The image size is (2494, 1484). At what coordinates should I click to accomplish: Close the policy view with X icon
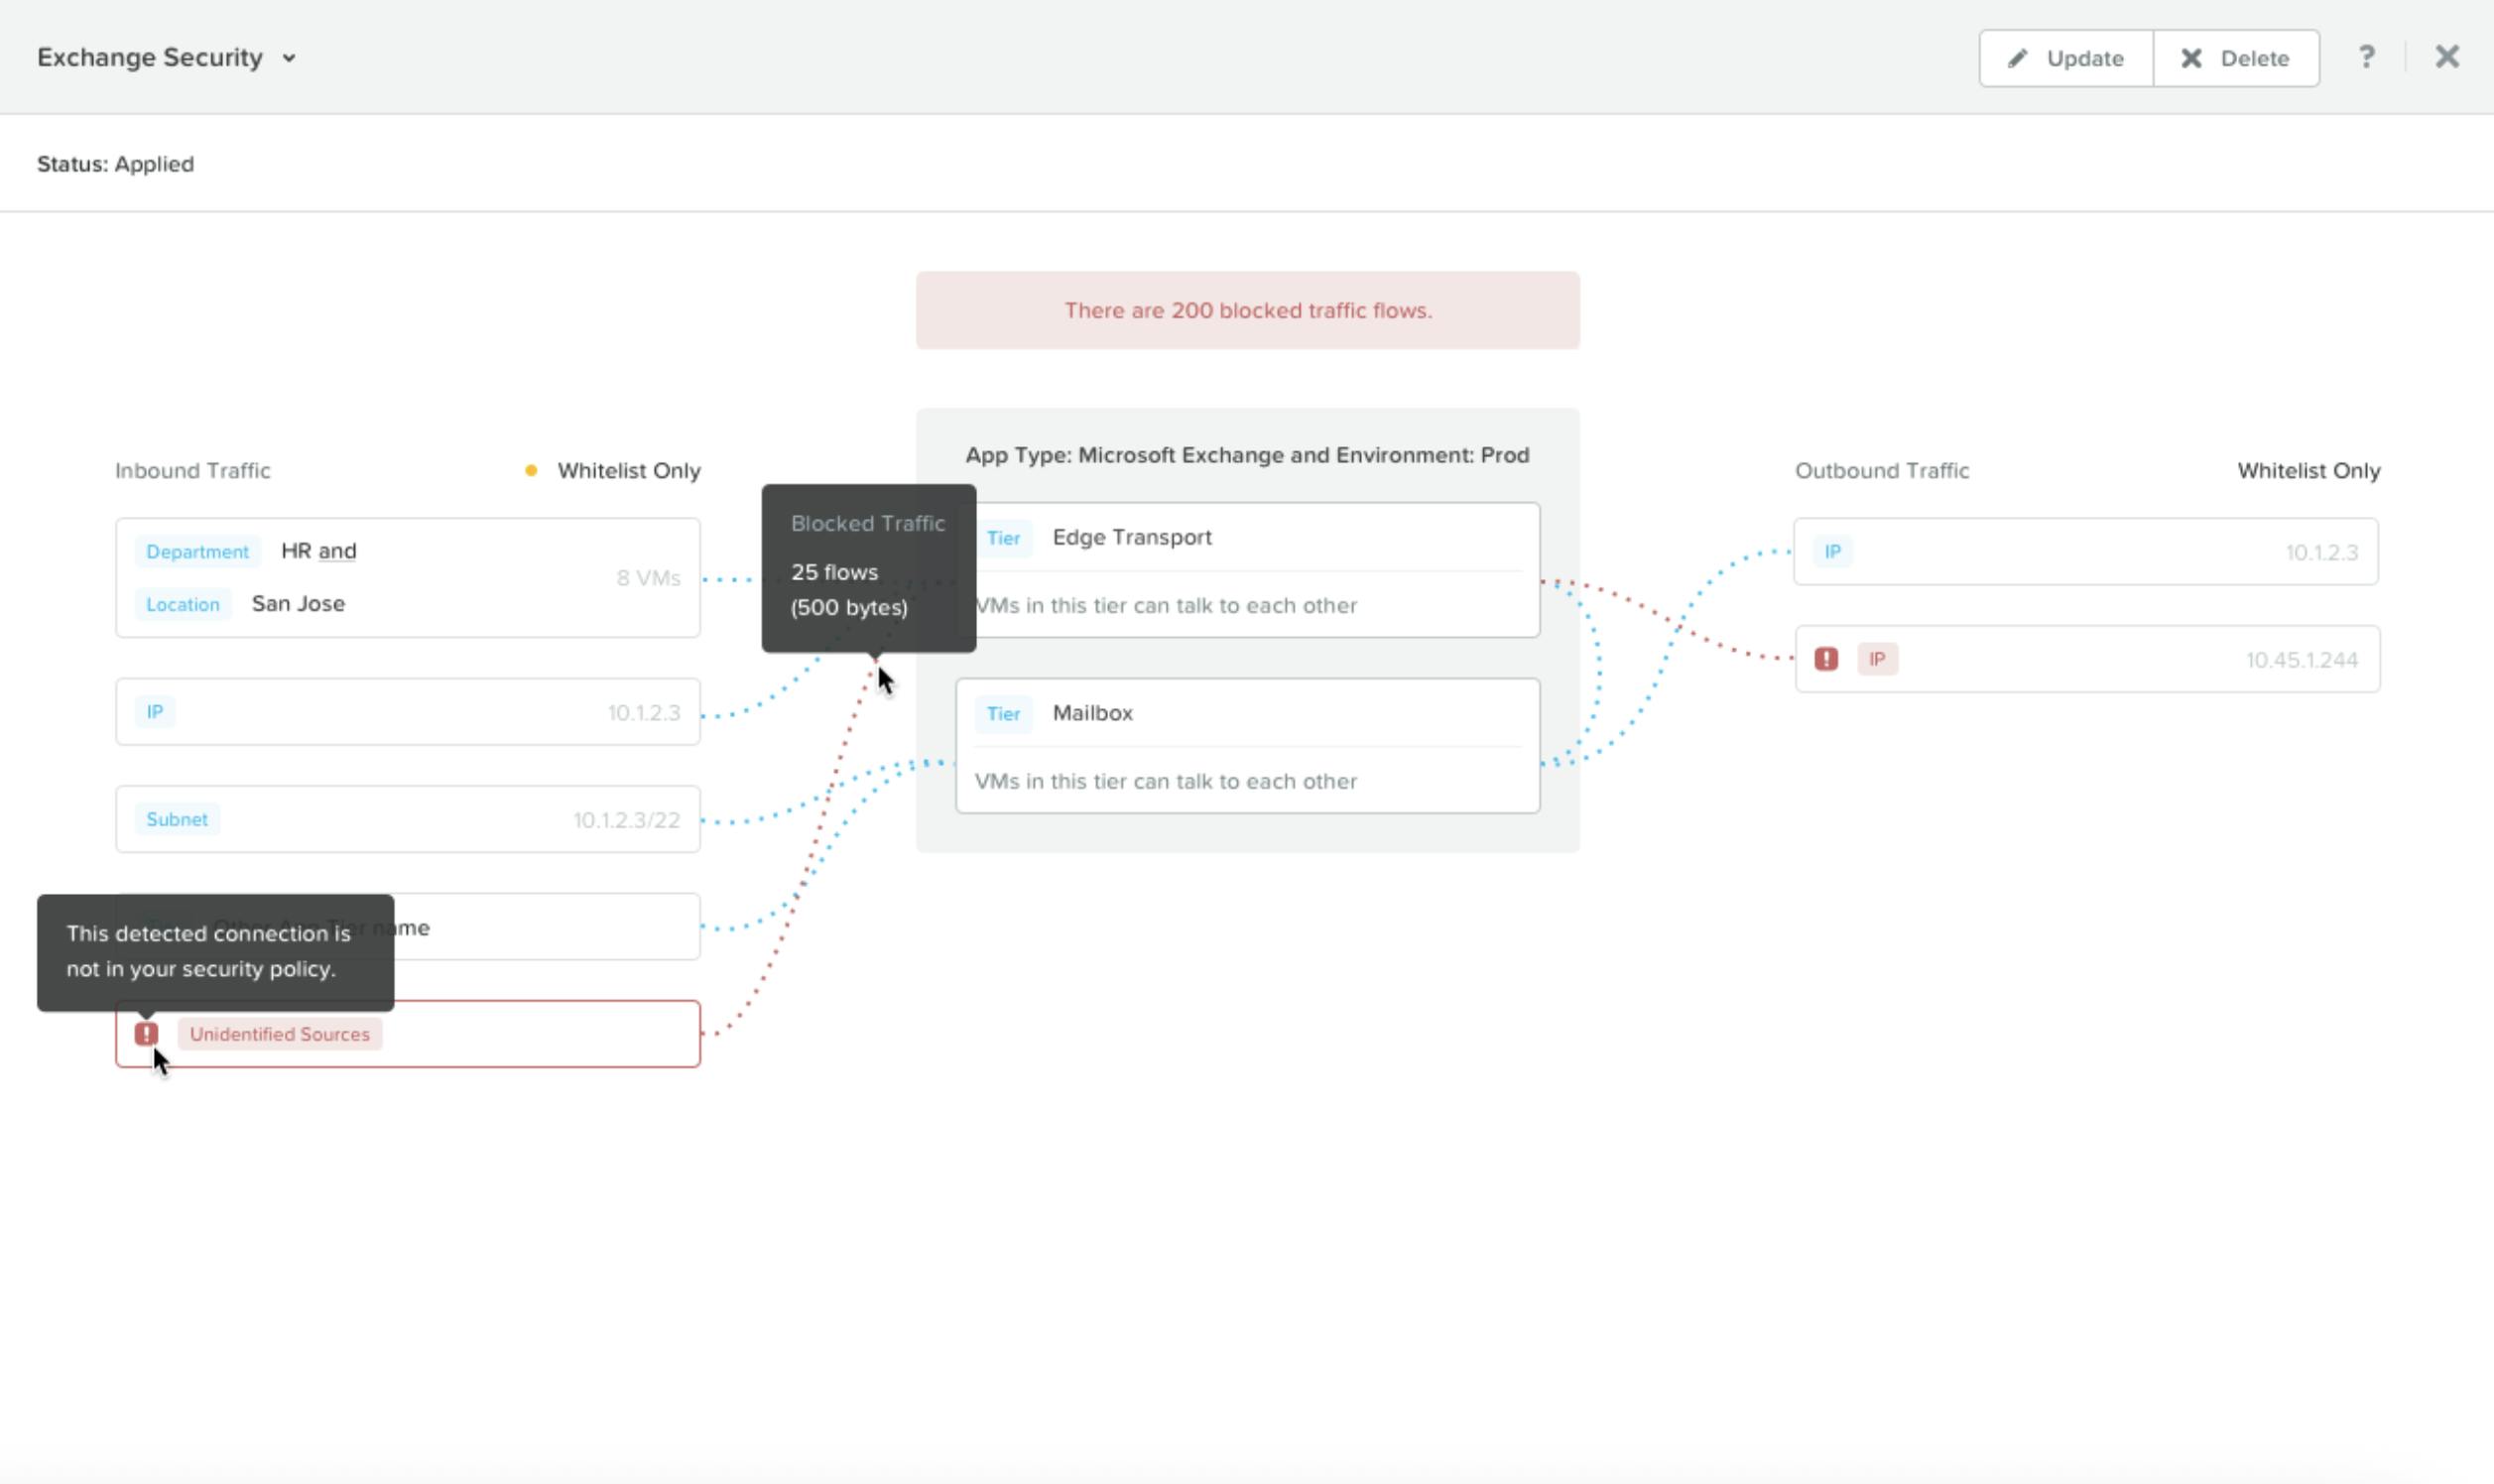tap(2447, 57)
